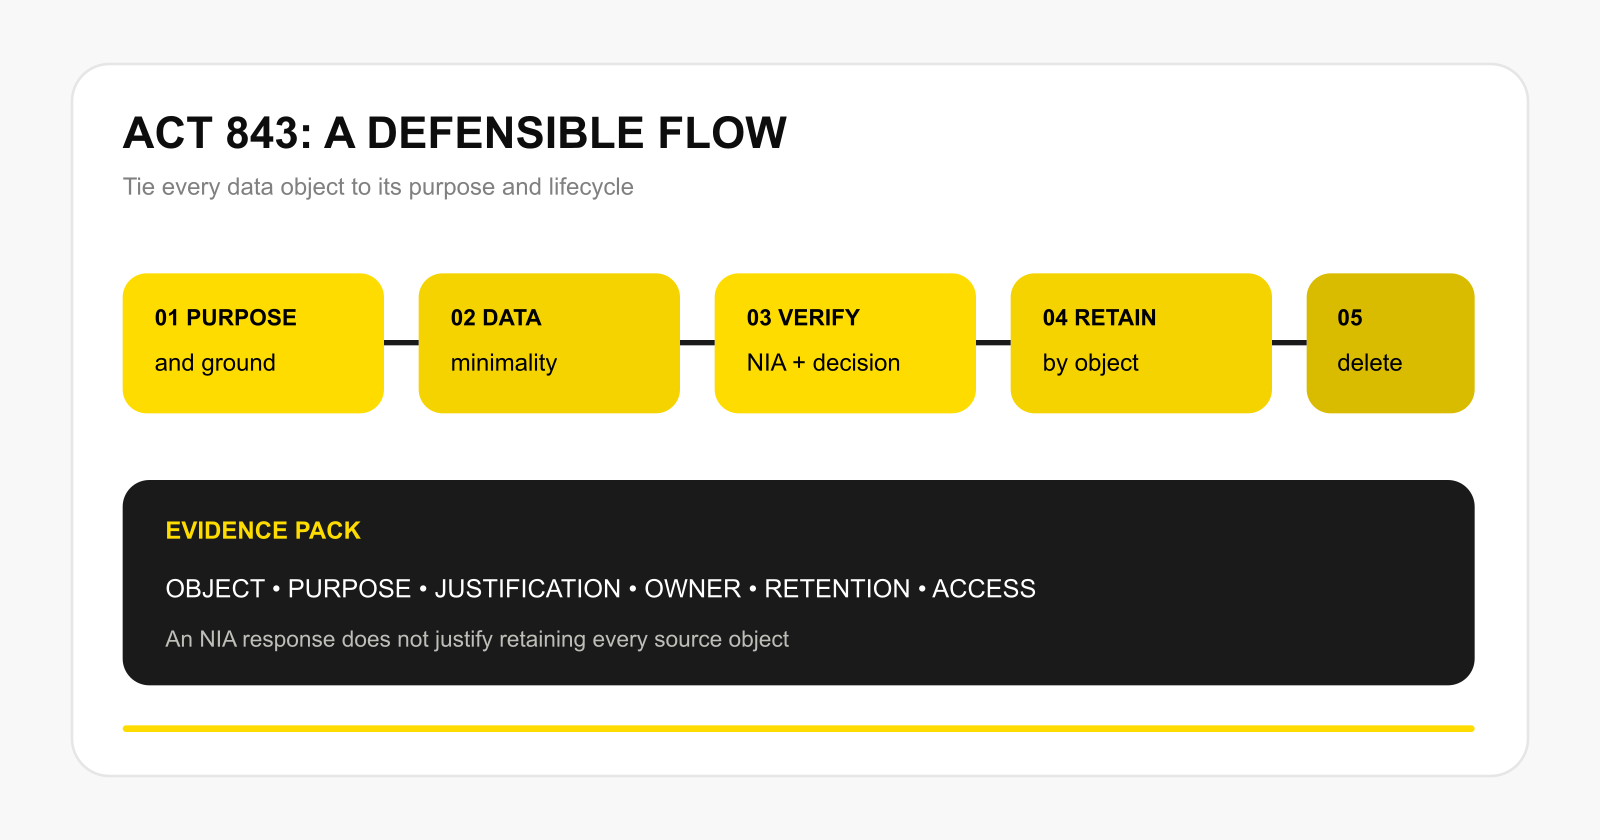Click connector between PURPOSE and DATA cards
This screenshot has width=1600, height=840.
(401, 342)
